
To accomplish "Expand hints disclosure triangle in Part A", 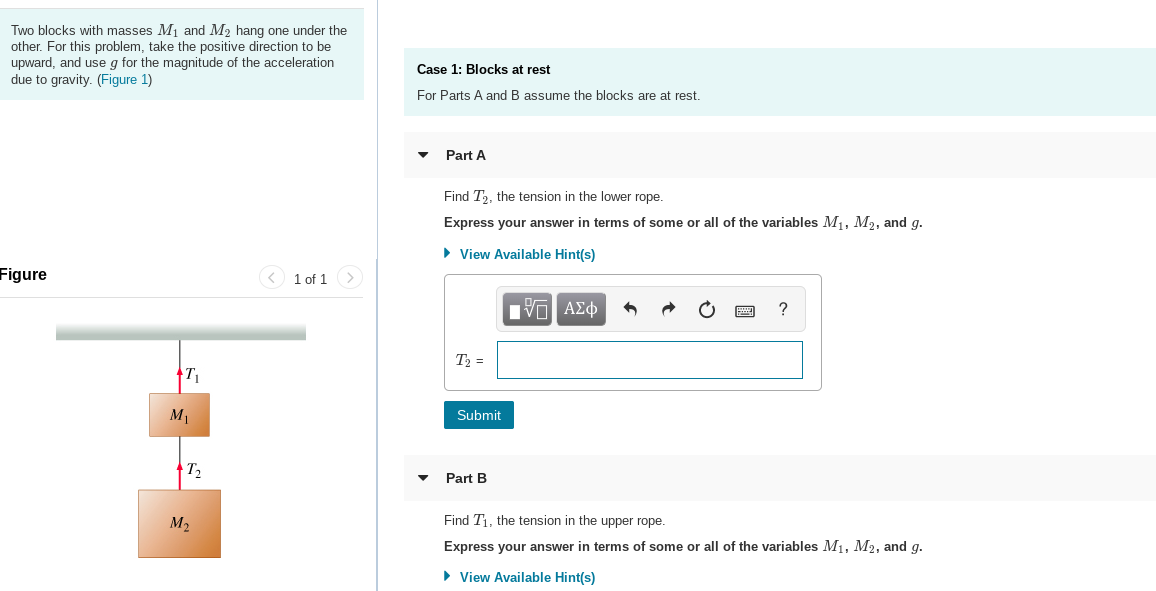I will point(446,254).
